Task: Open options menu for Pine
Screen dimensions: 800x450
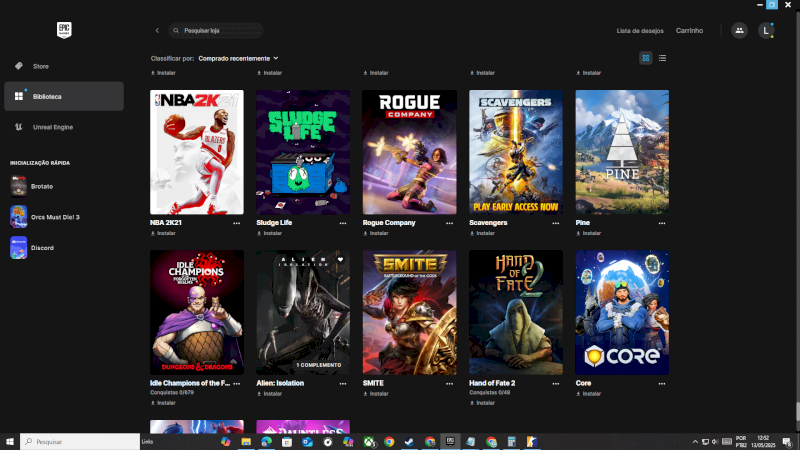Action: tap(662, 223)
